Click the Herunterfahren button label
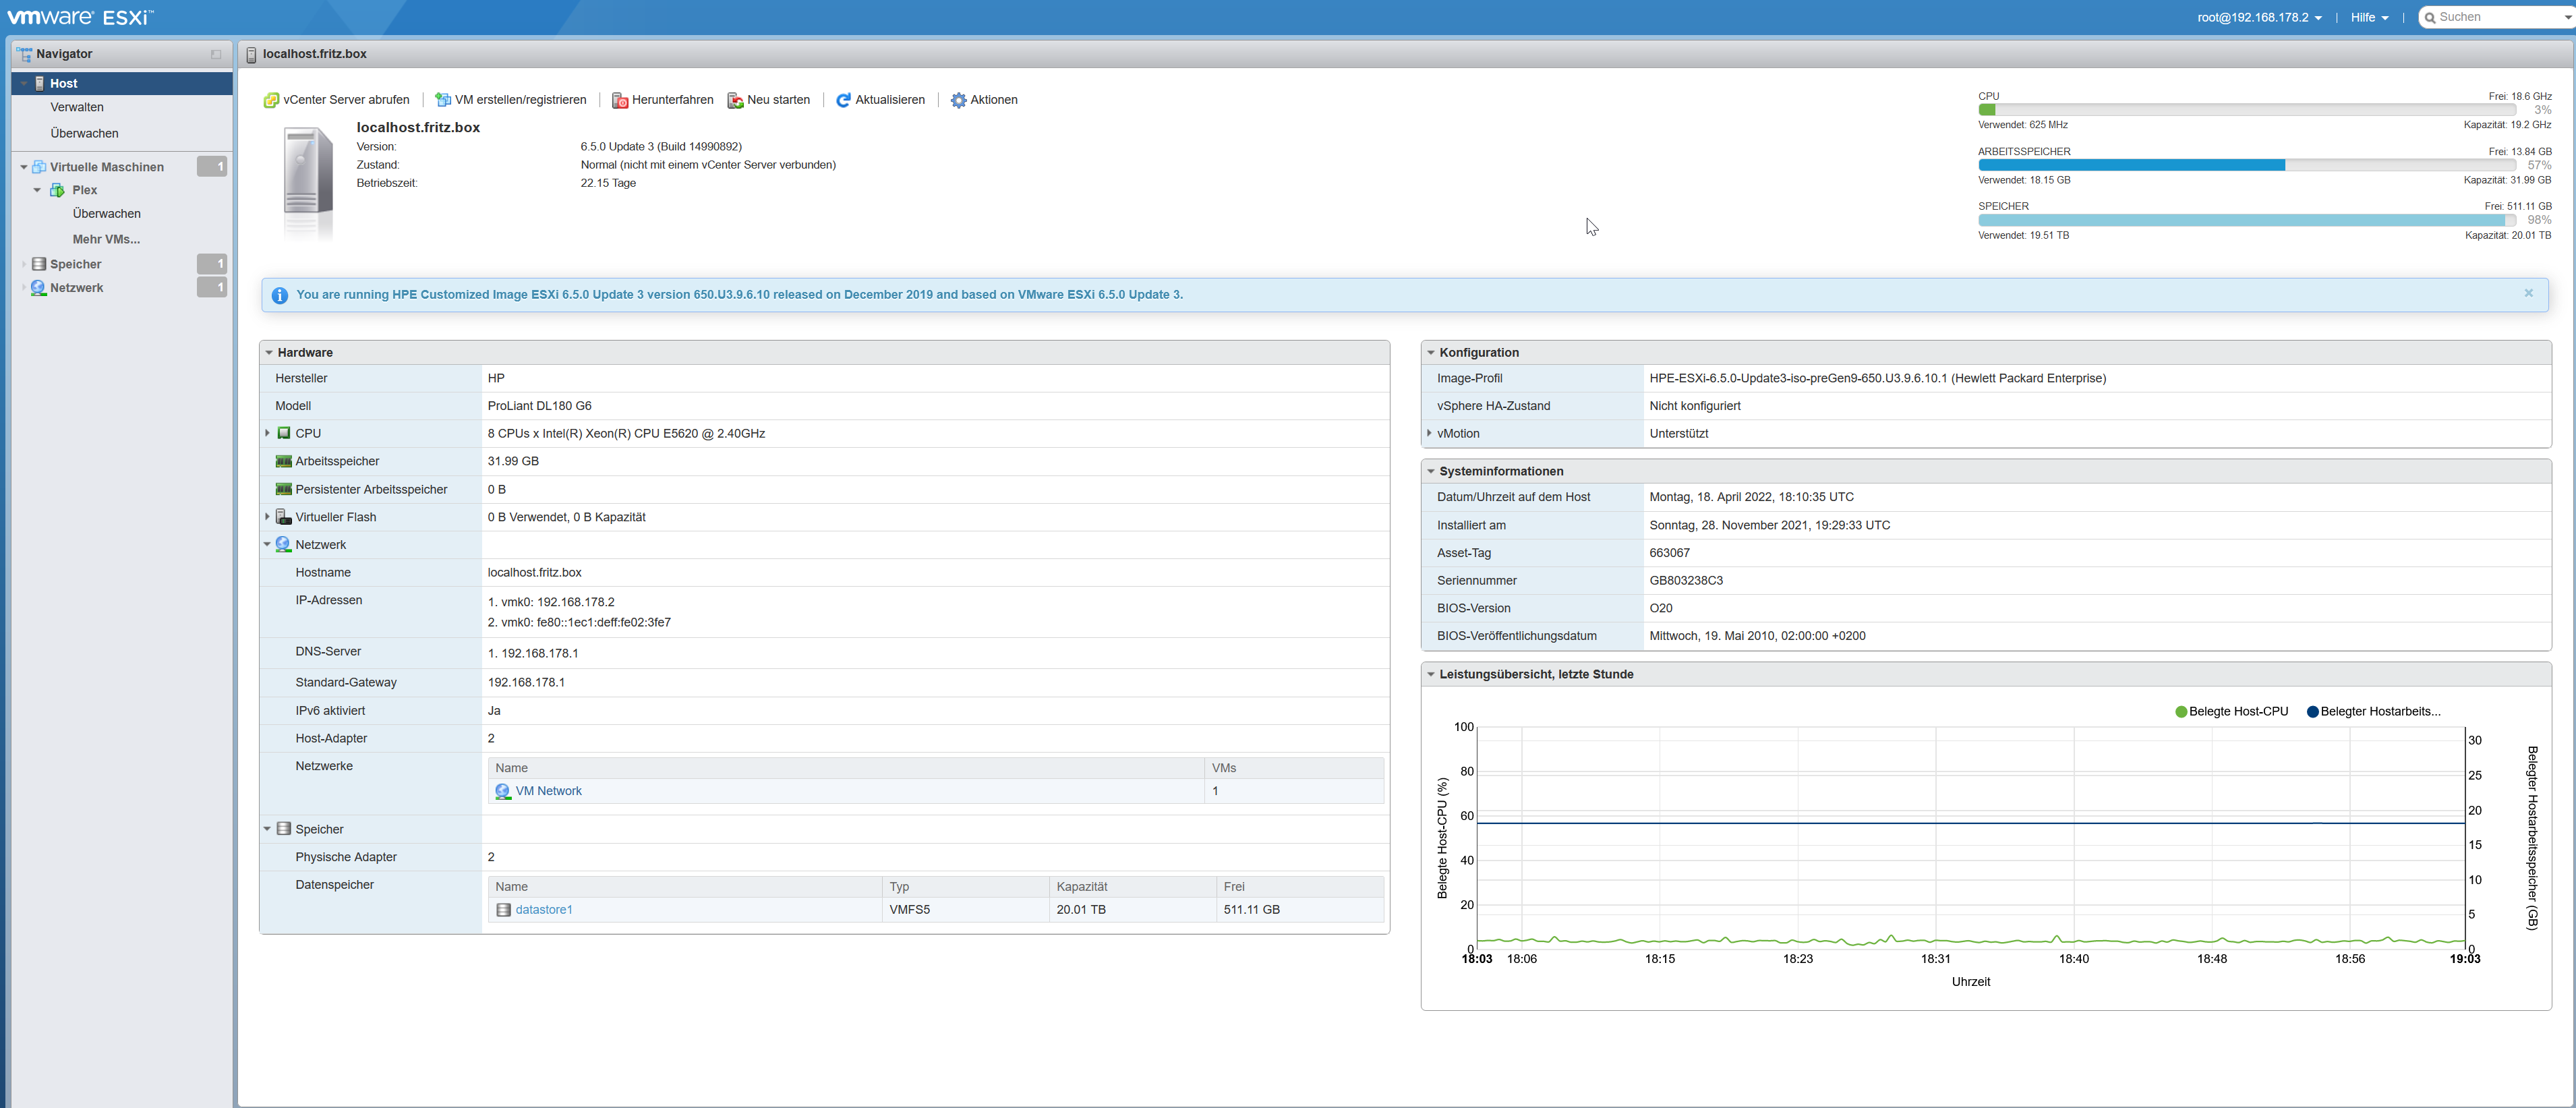The width and height of the screenshot is (2576, 1108). point(672,100)
